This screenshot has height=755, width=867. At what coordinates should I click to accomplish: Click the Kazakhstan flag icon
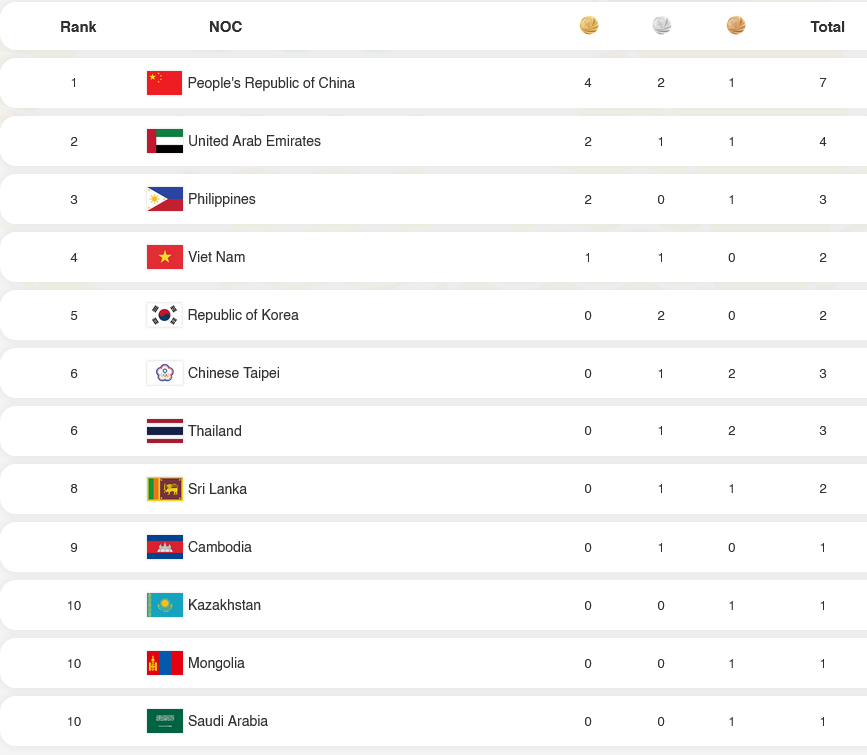(x=164, y=605)
